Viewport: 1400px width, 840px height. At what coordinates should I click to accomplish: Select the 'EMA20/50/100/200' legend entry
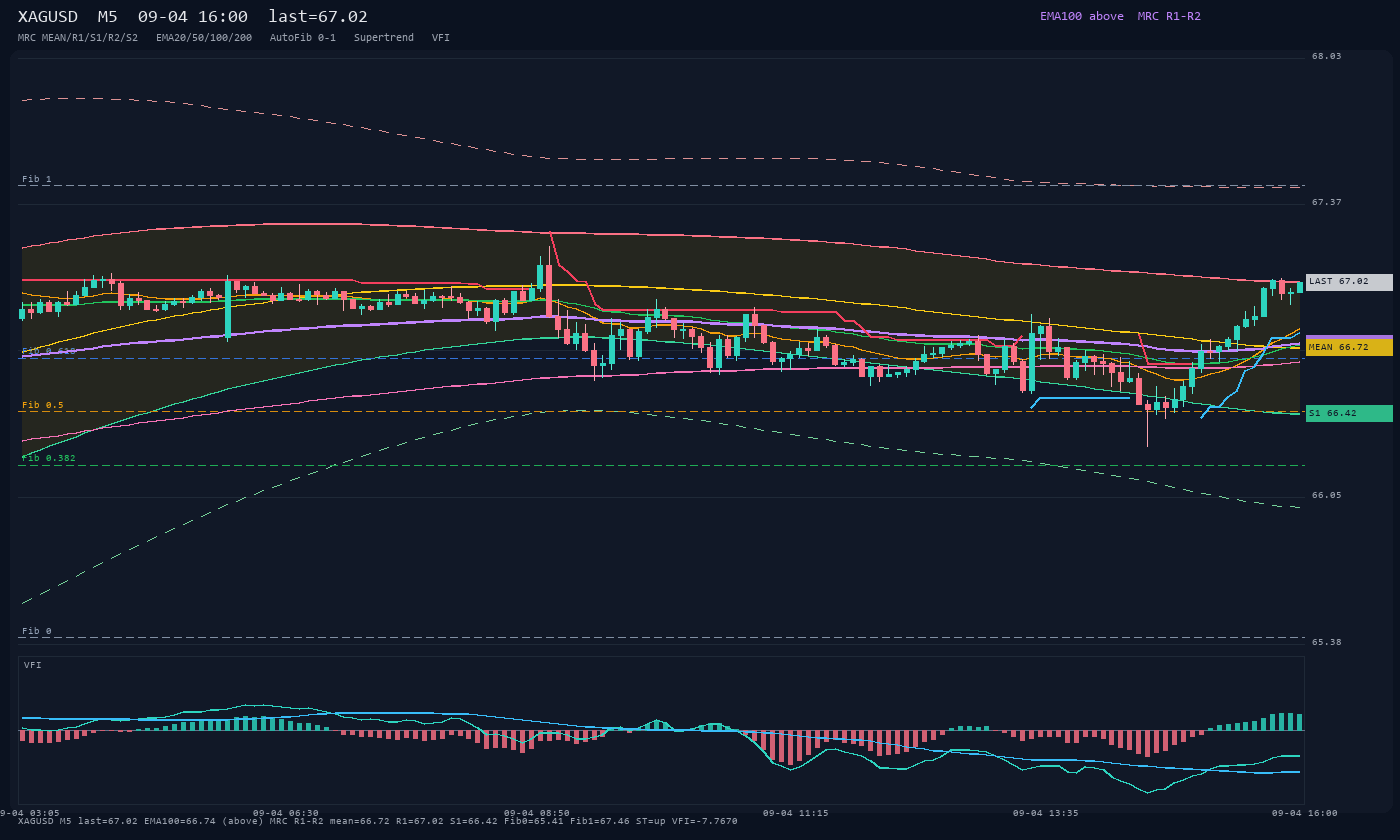(204, 38)
